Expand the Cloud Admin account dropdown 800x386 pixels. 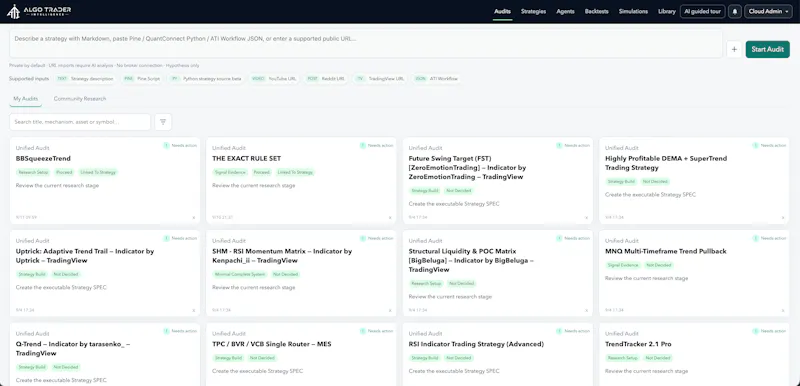[768, 11]
